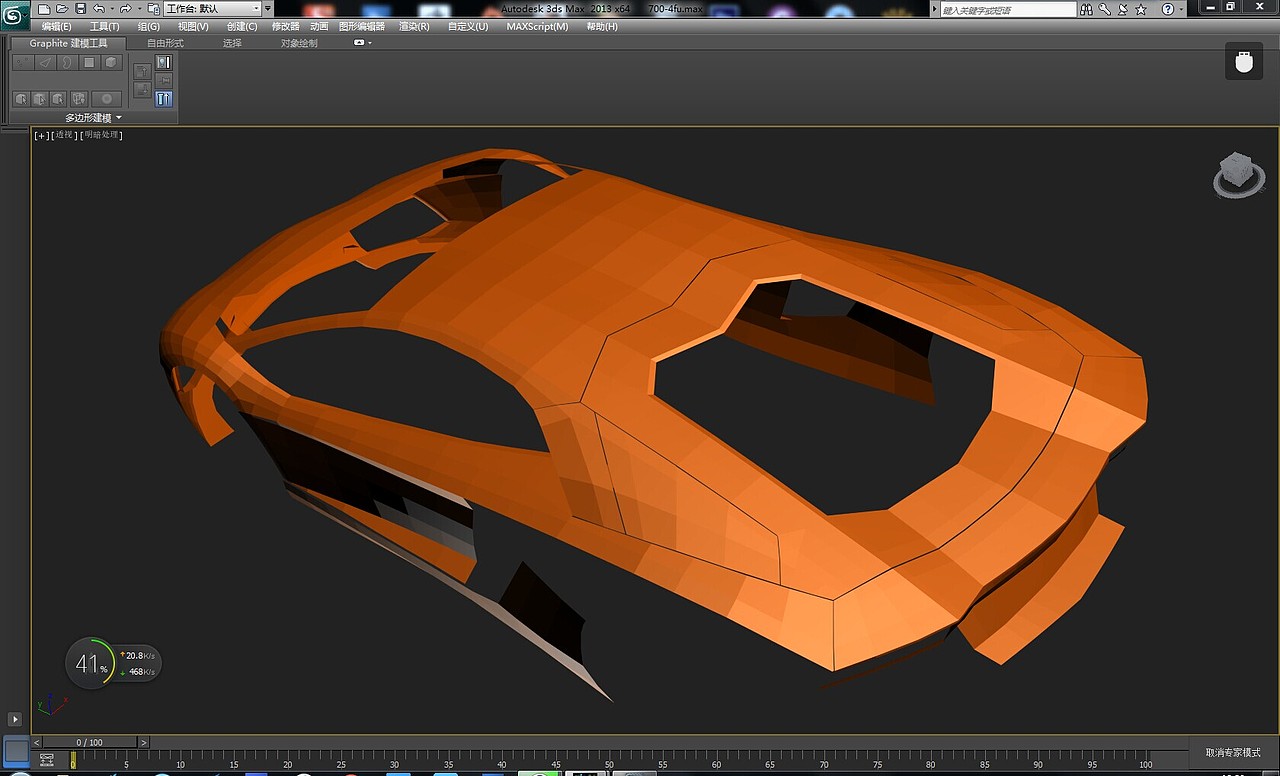Click the time slider next-frame arrow
Image resolution: width=1280 pixels, height=776 pixels.
point(145,742)
